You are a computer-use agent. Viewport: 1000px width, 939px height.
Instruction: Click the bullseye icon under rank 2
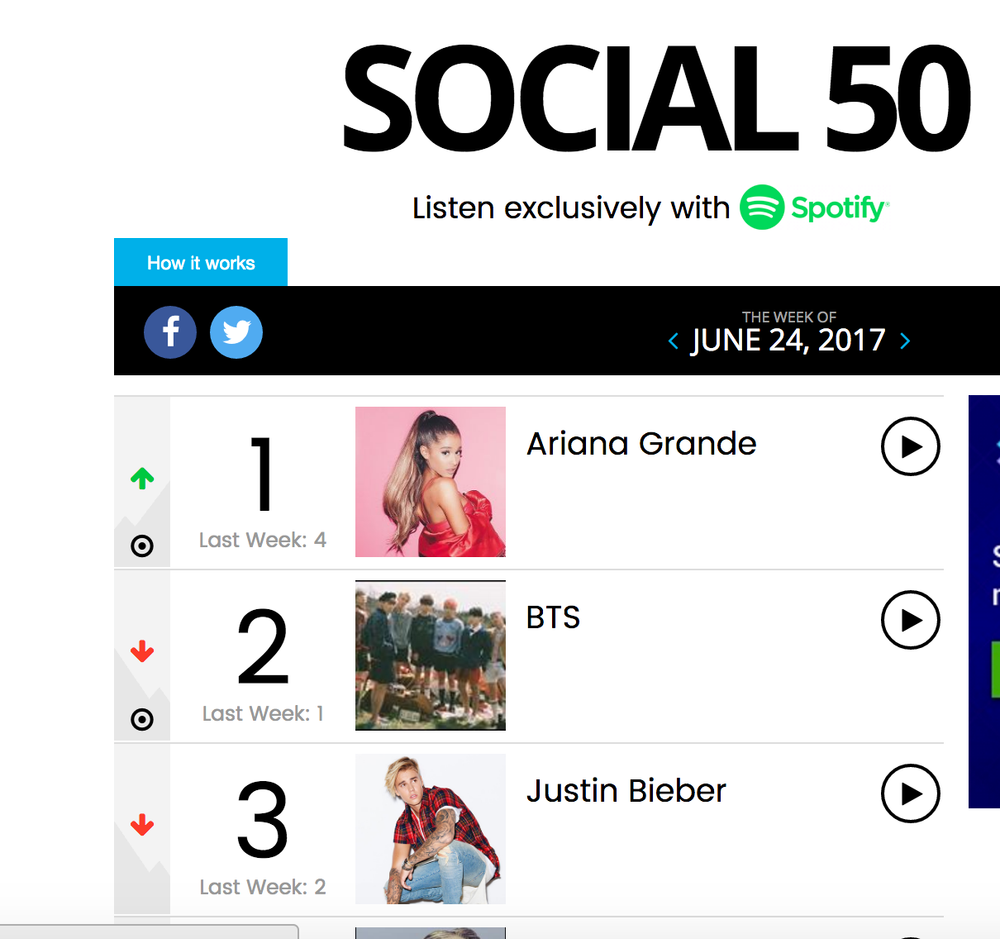(142, 720)
